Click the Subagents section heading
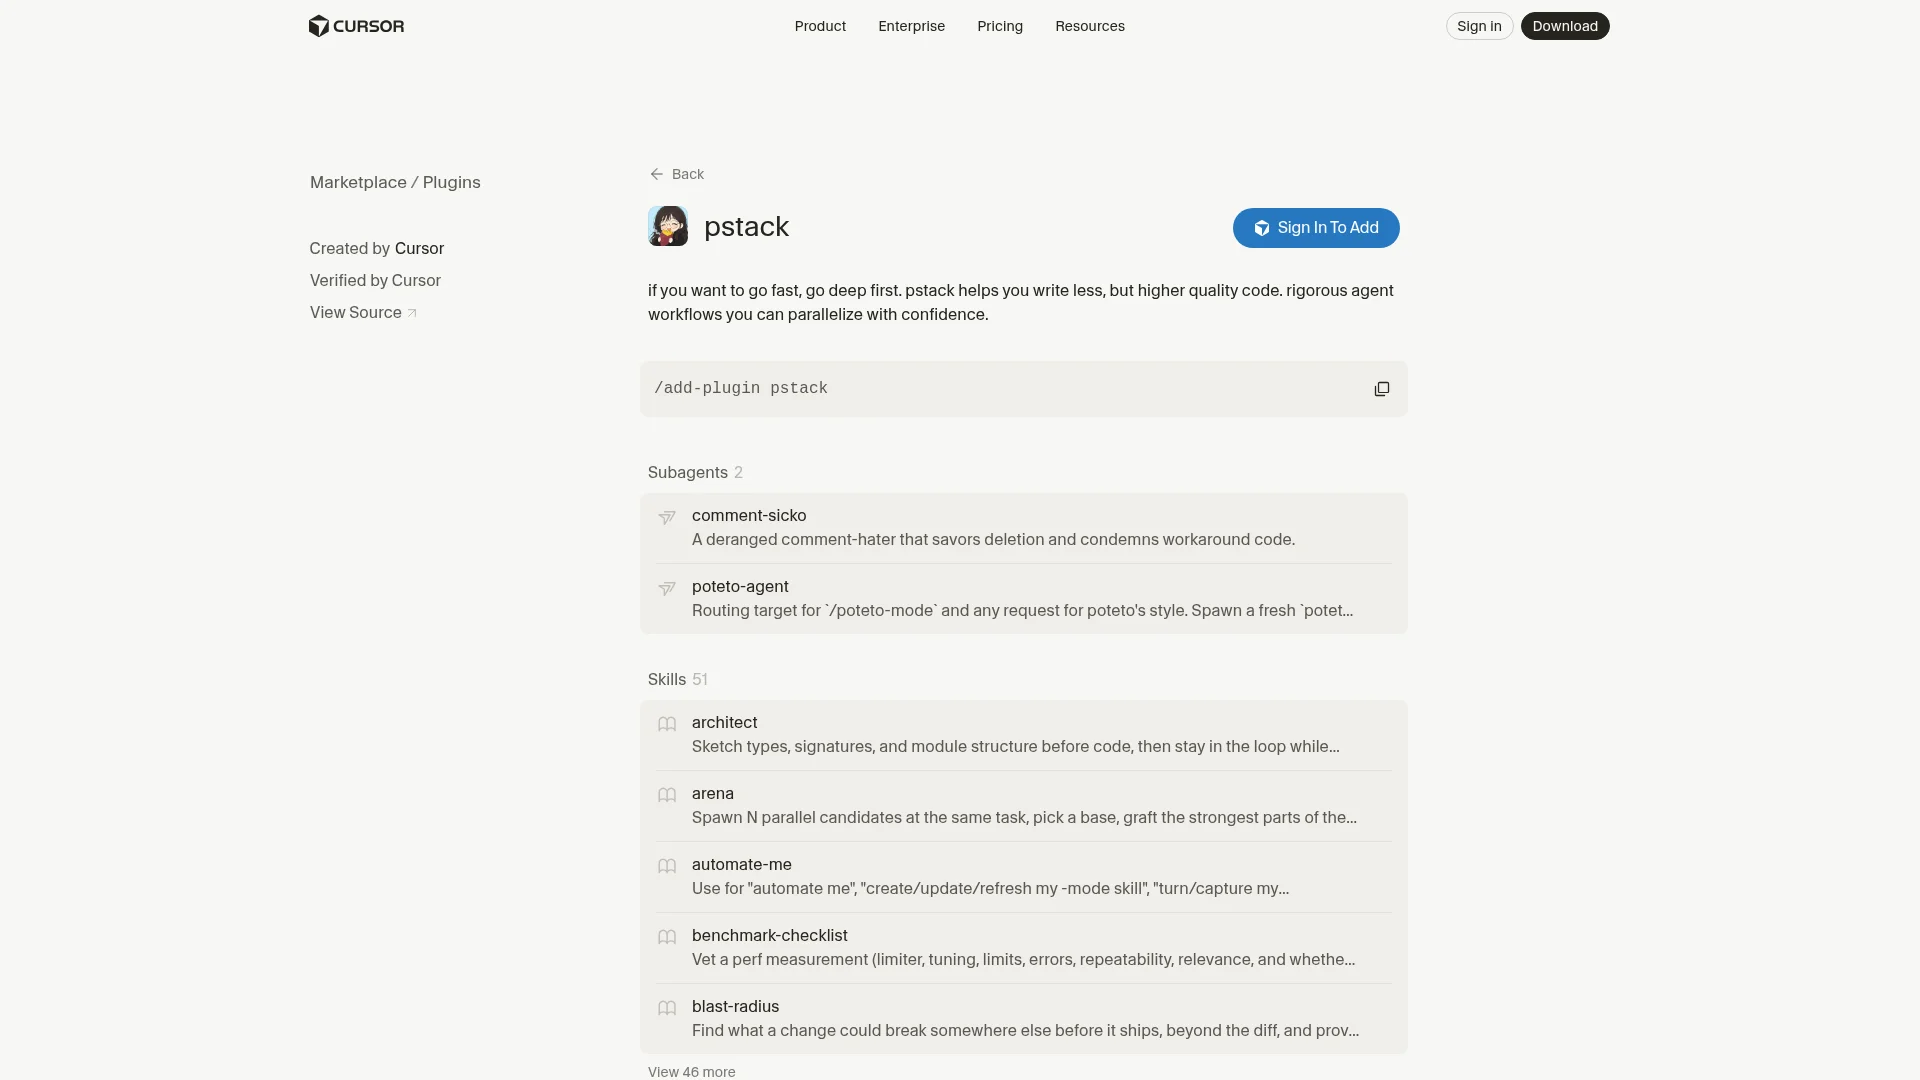This screenshot has height=1080, width=1920. (687, 472)
